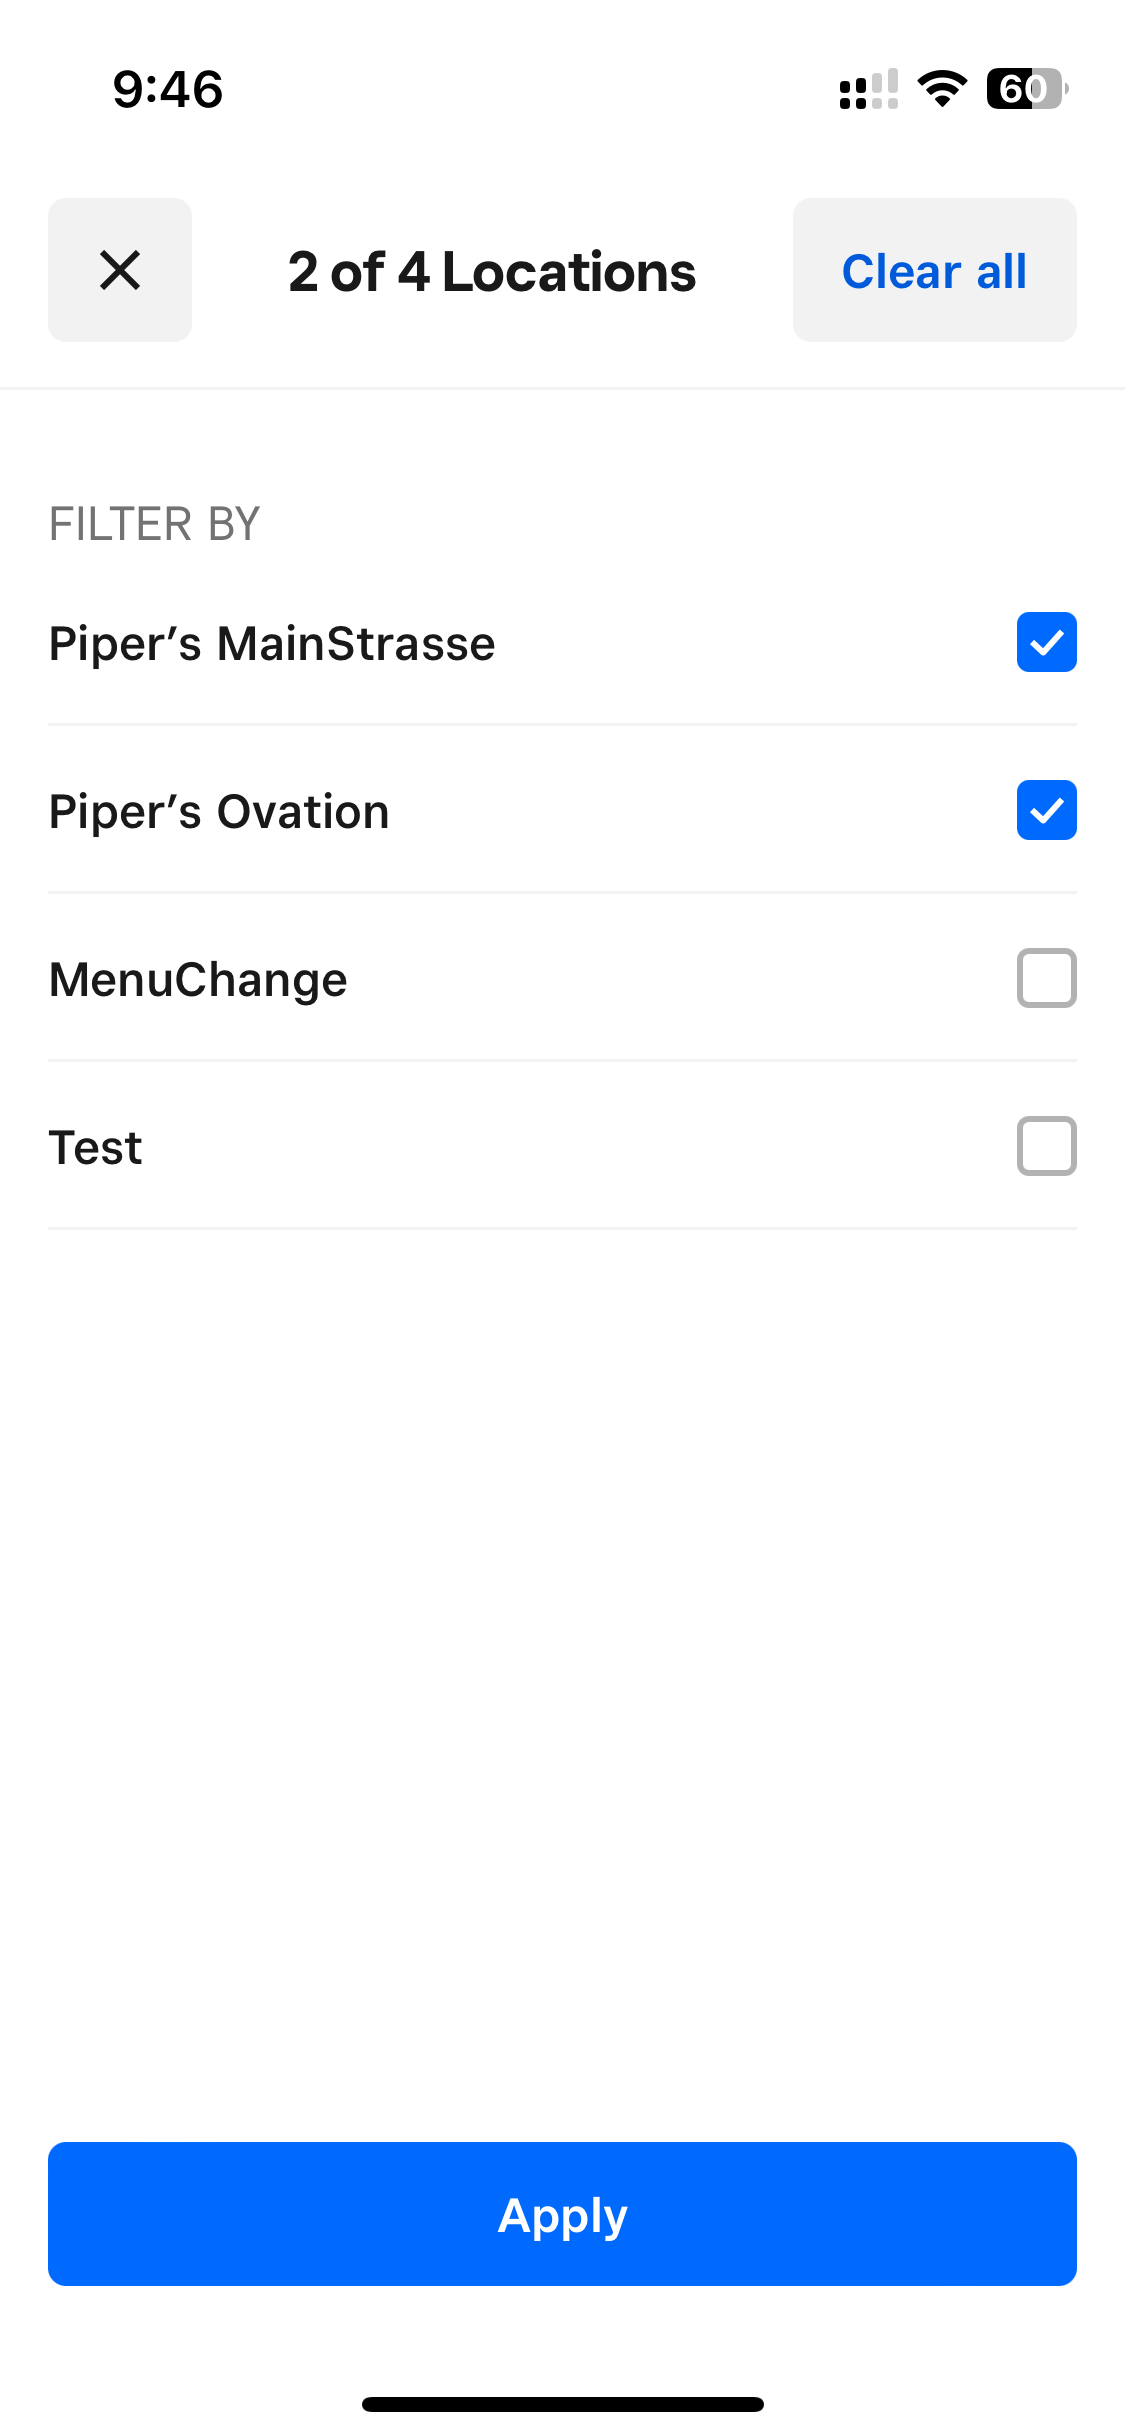Tap the home indicator bar
1125x2436 pixels.
click(x=562, y=2404)
